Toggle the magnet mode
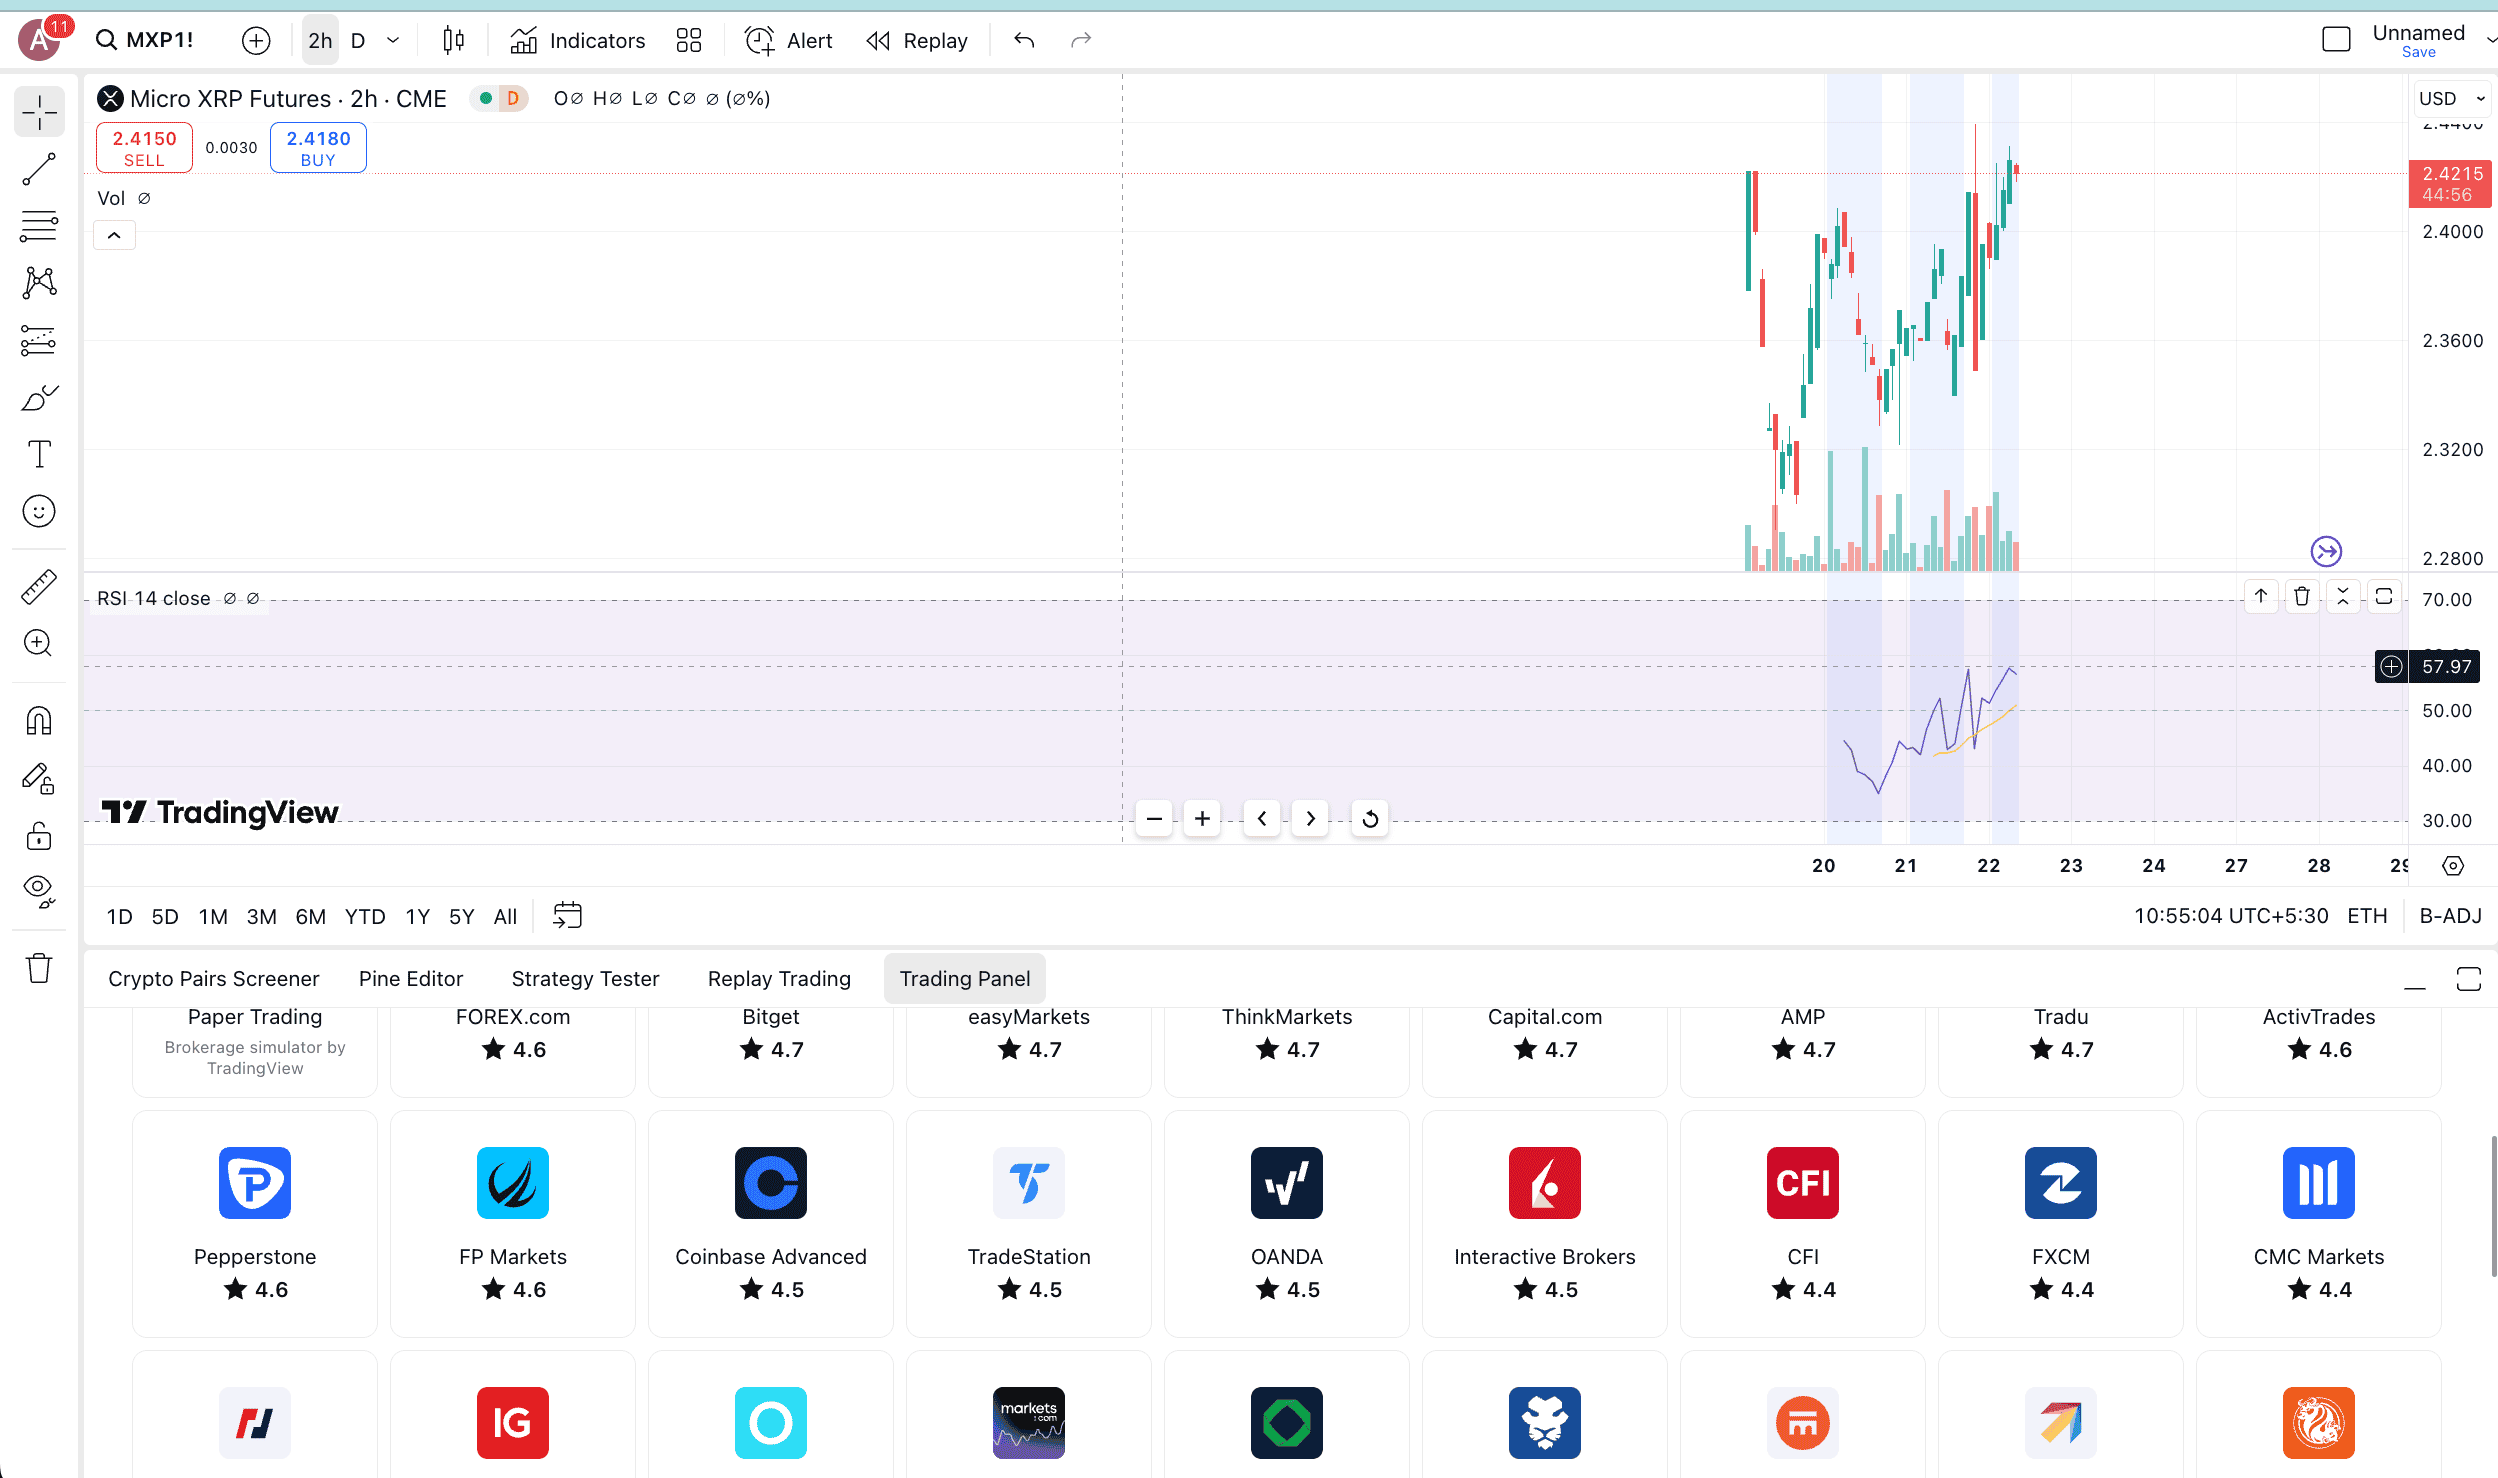Image resolution: width=2498 pixels, height=1478 pixels. (39, 720)
